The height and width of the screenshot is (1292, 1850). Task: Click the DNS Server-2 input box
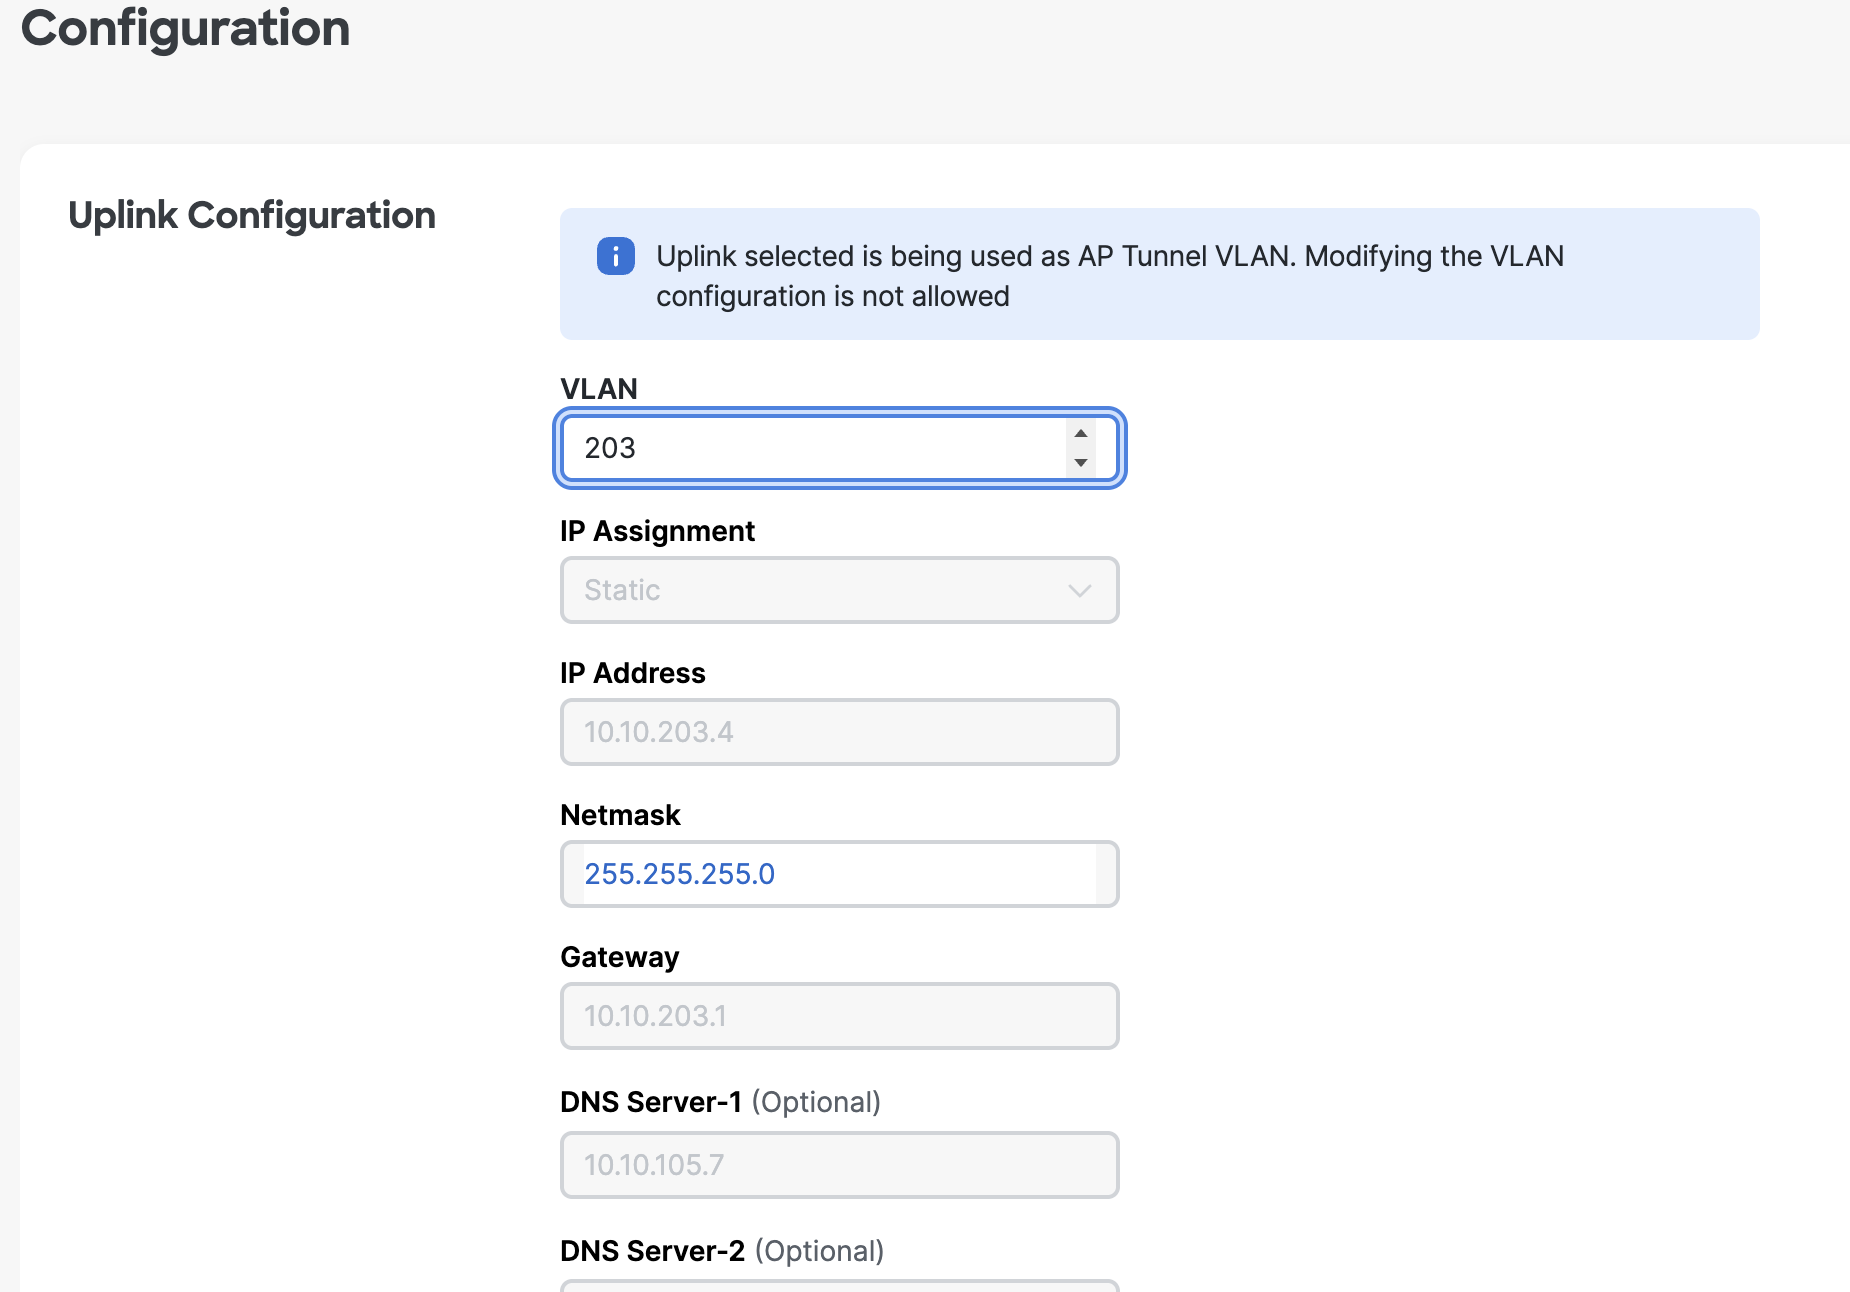pos(839,1288)
